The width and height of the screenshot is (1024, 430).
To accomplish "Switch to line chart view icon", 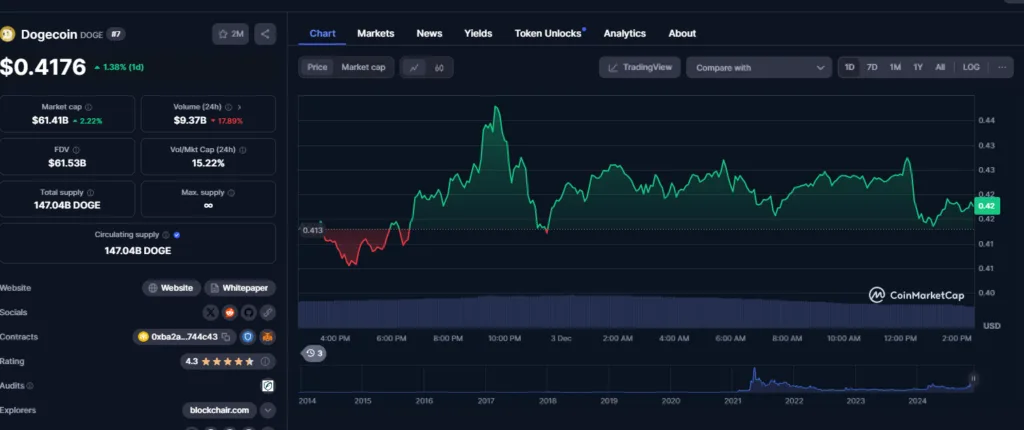I will pos(414,67).
